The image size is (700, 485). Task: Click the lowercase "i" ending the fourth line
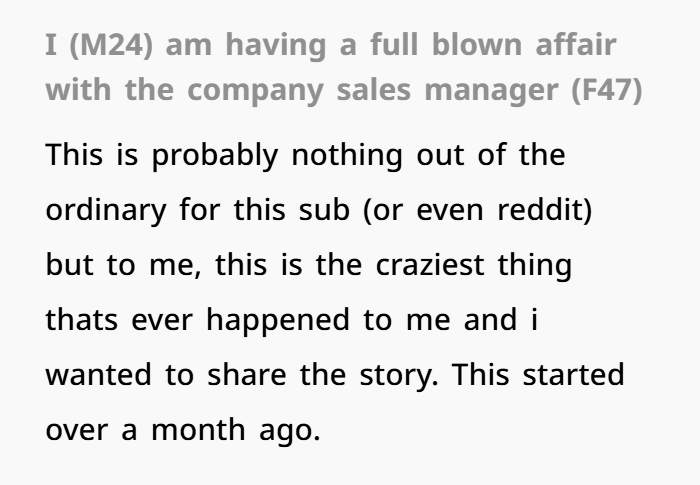coord(534,320)
